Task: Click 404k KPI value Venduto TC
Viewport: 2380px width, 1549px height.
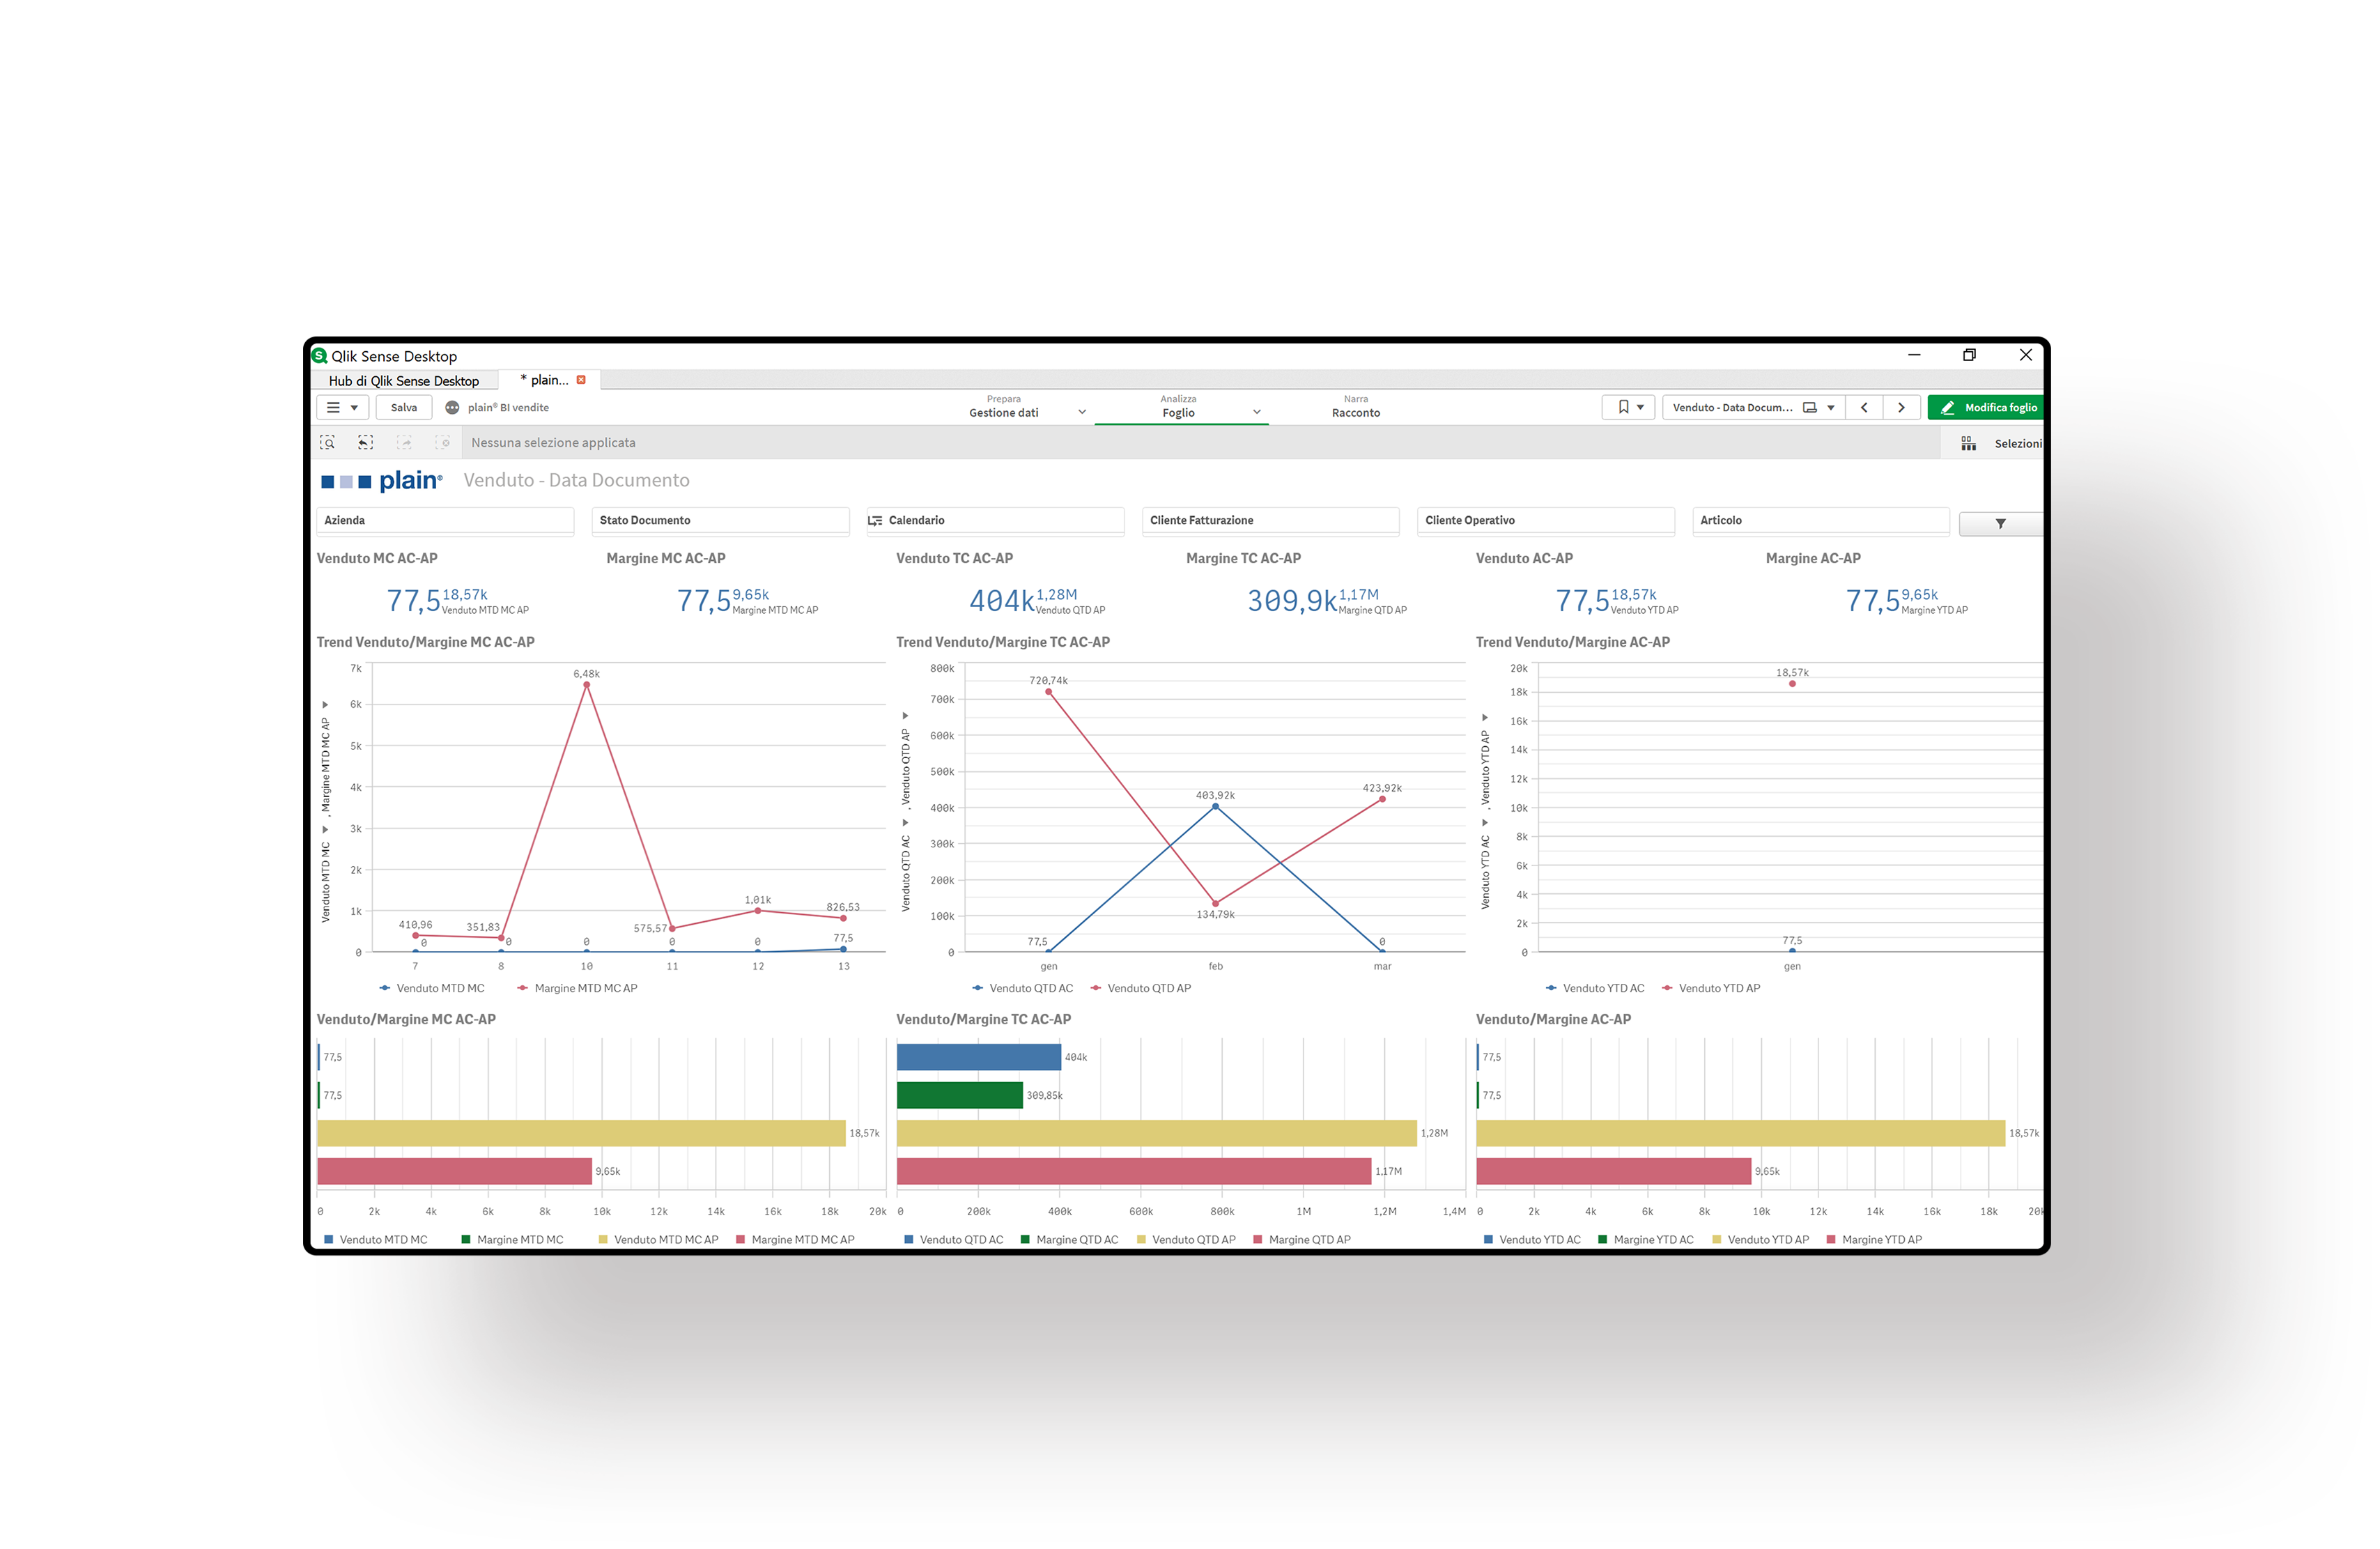Action: [1002, 601]
